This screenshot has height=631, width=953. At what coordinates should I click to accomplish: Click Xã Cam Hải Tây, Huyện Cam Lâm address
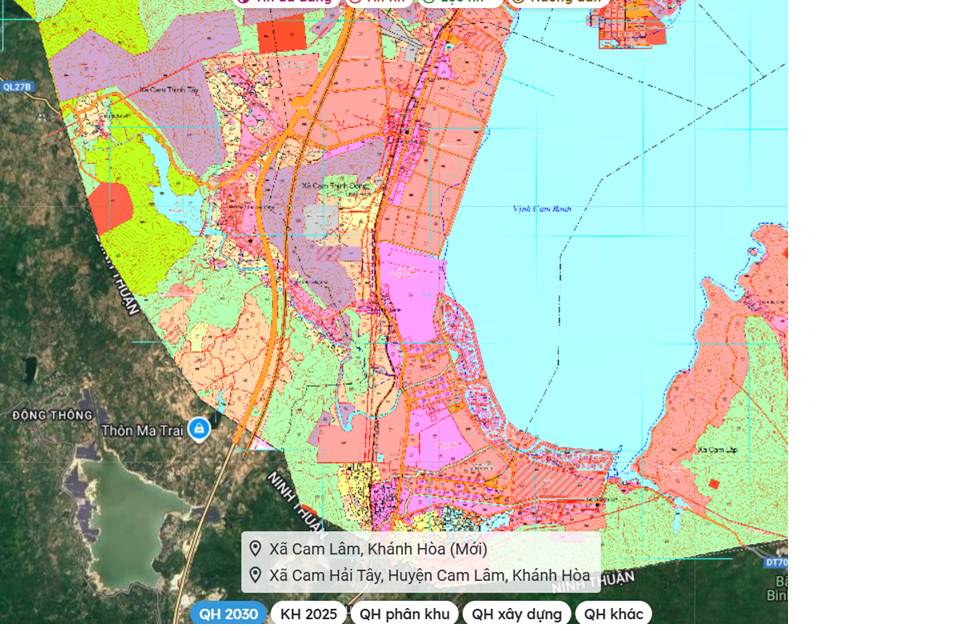tap(430, 575)
